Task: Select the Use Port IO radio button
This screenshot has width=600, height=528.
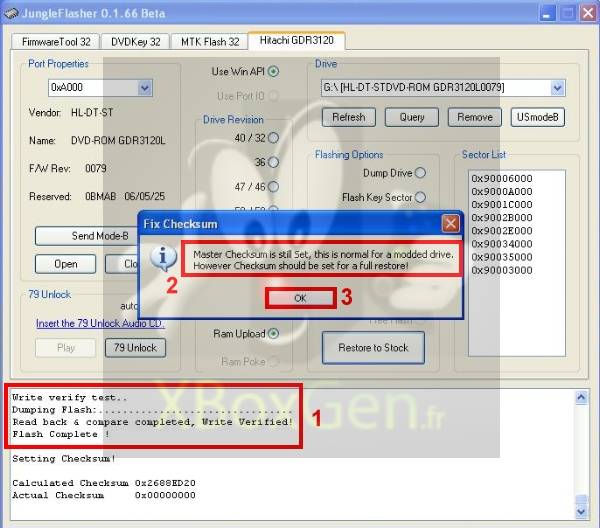Action: (273, 96)
